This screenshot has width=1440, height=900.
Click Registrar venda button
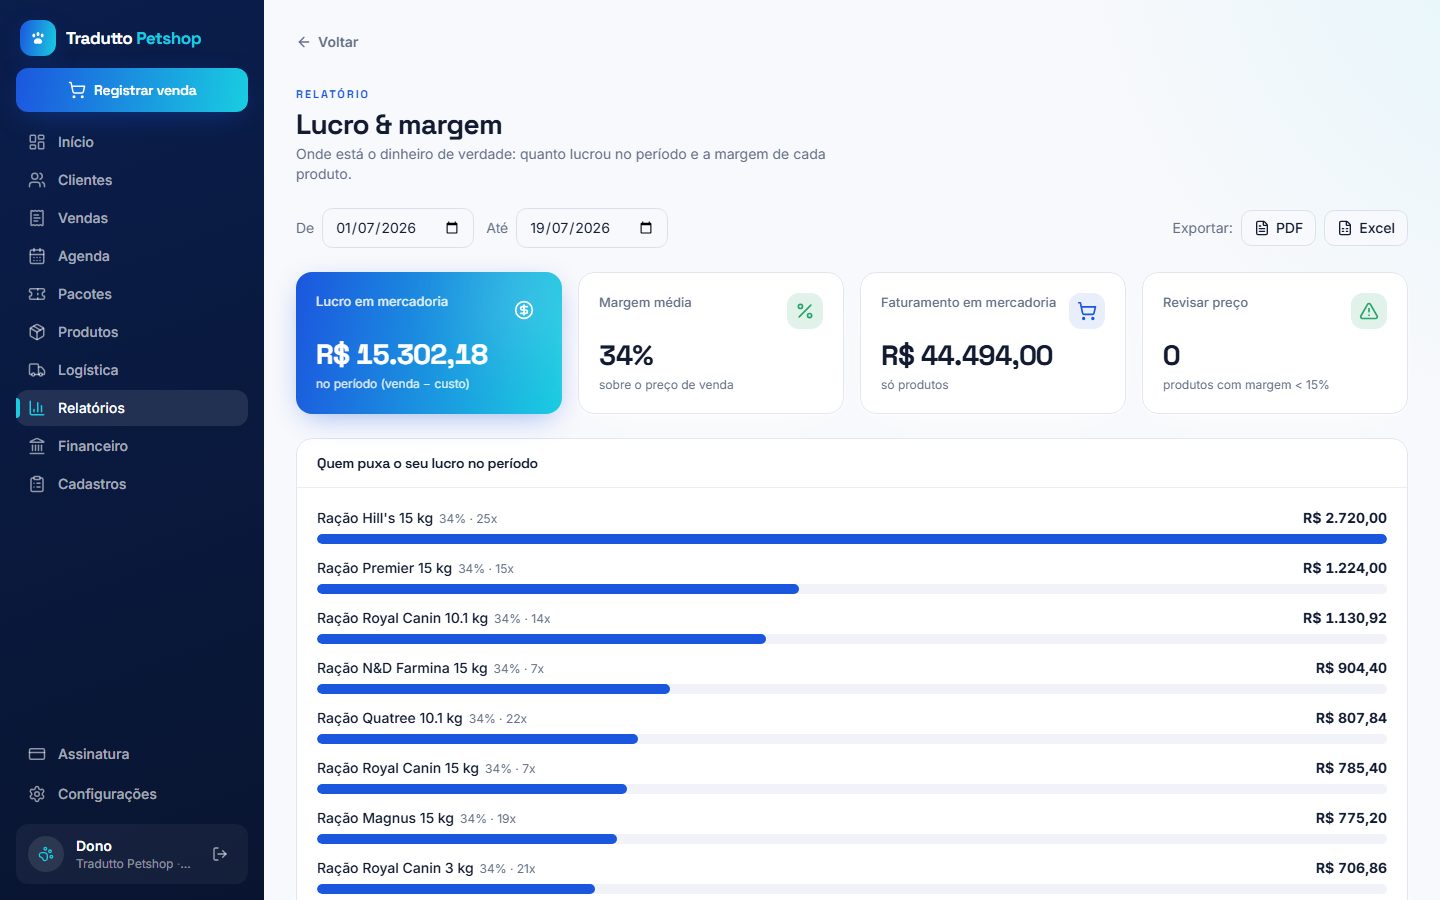[x=132, y=90]
